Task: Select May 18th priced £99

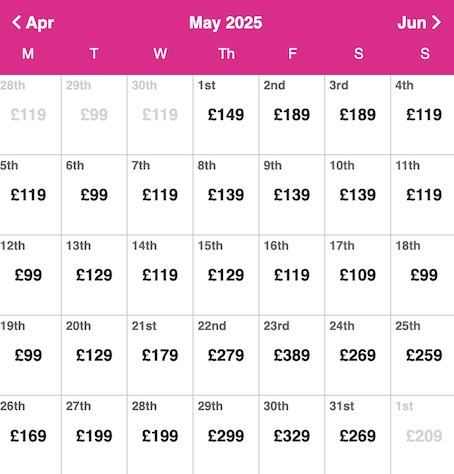Action: coord(423,275)
